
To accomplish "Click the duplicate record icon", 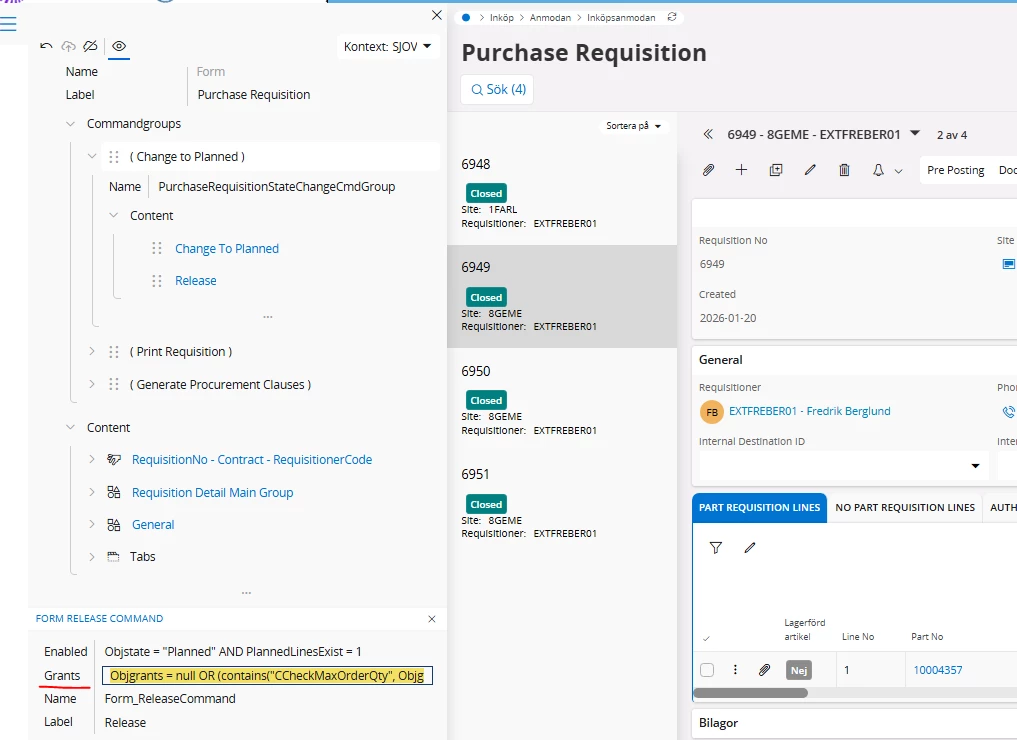I will [x=776, y=170].
